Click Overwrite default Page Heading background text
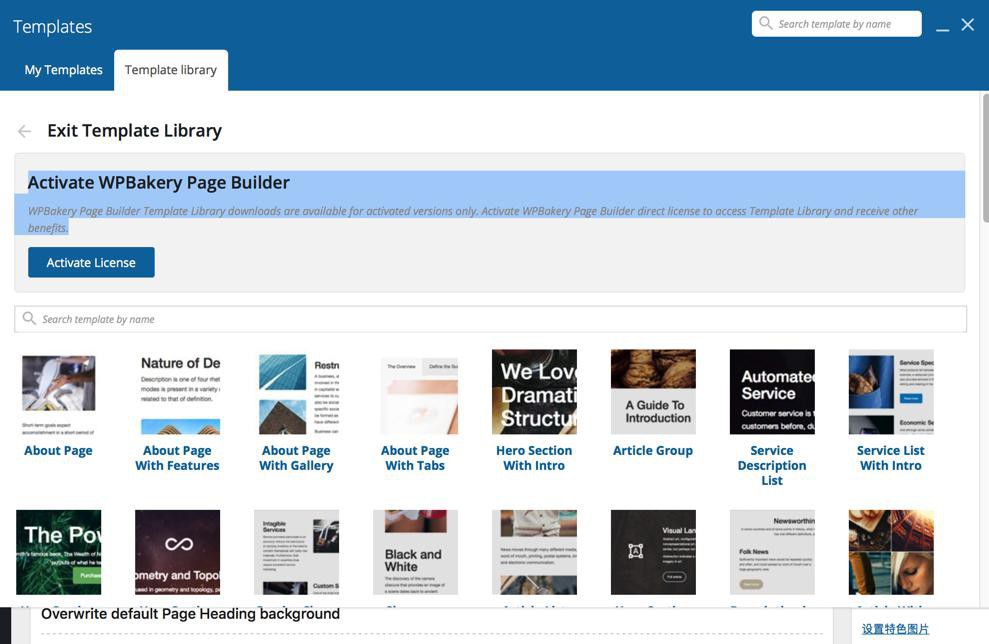989x644 pixels. point(190,614)
